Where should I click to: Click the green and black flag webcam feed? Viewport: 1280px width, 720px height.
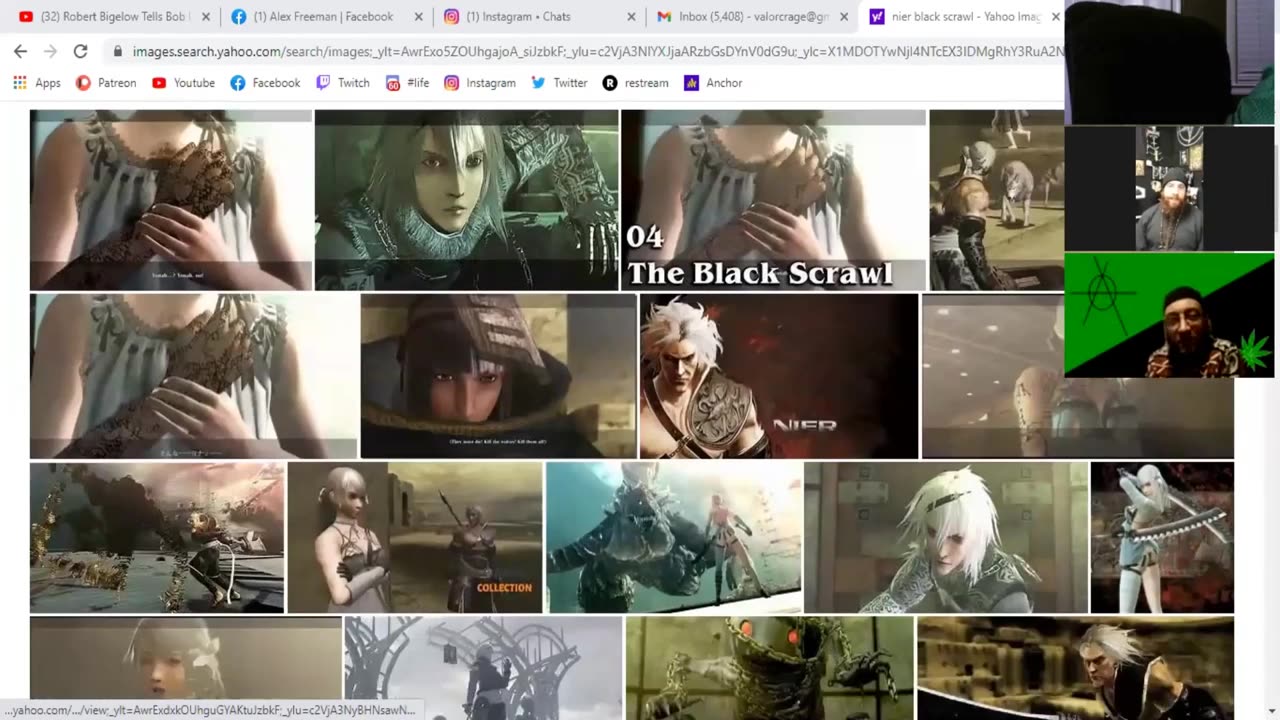tap(1169, 315)
